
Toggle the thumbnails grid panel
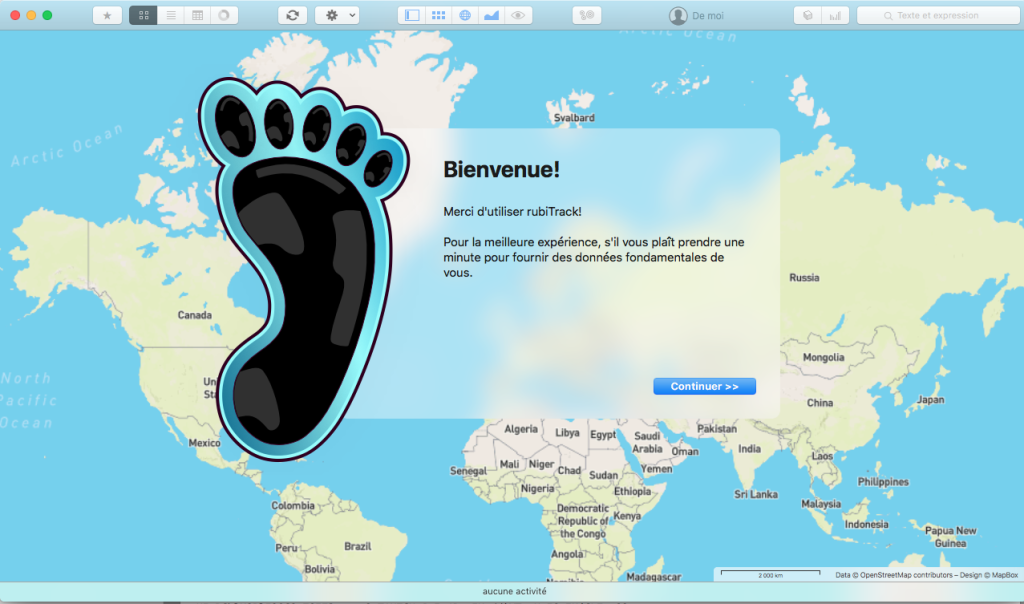coord(438,15)
